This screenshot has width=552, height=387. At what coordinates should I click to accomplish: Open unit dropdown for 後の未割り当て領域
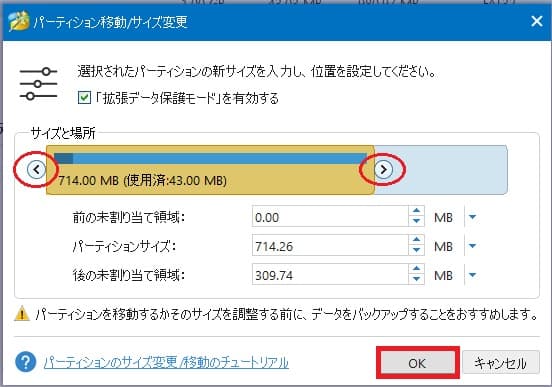tap(472, 275)
